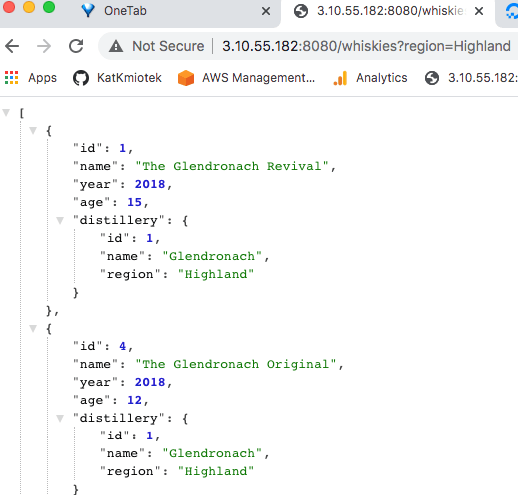Click the Not Secure warning icon
Screen dimensions: 518x495
coord(116,46)
